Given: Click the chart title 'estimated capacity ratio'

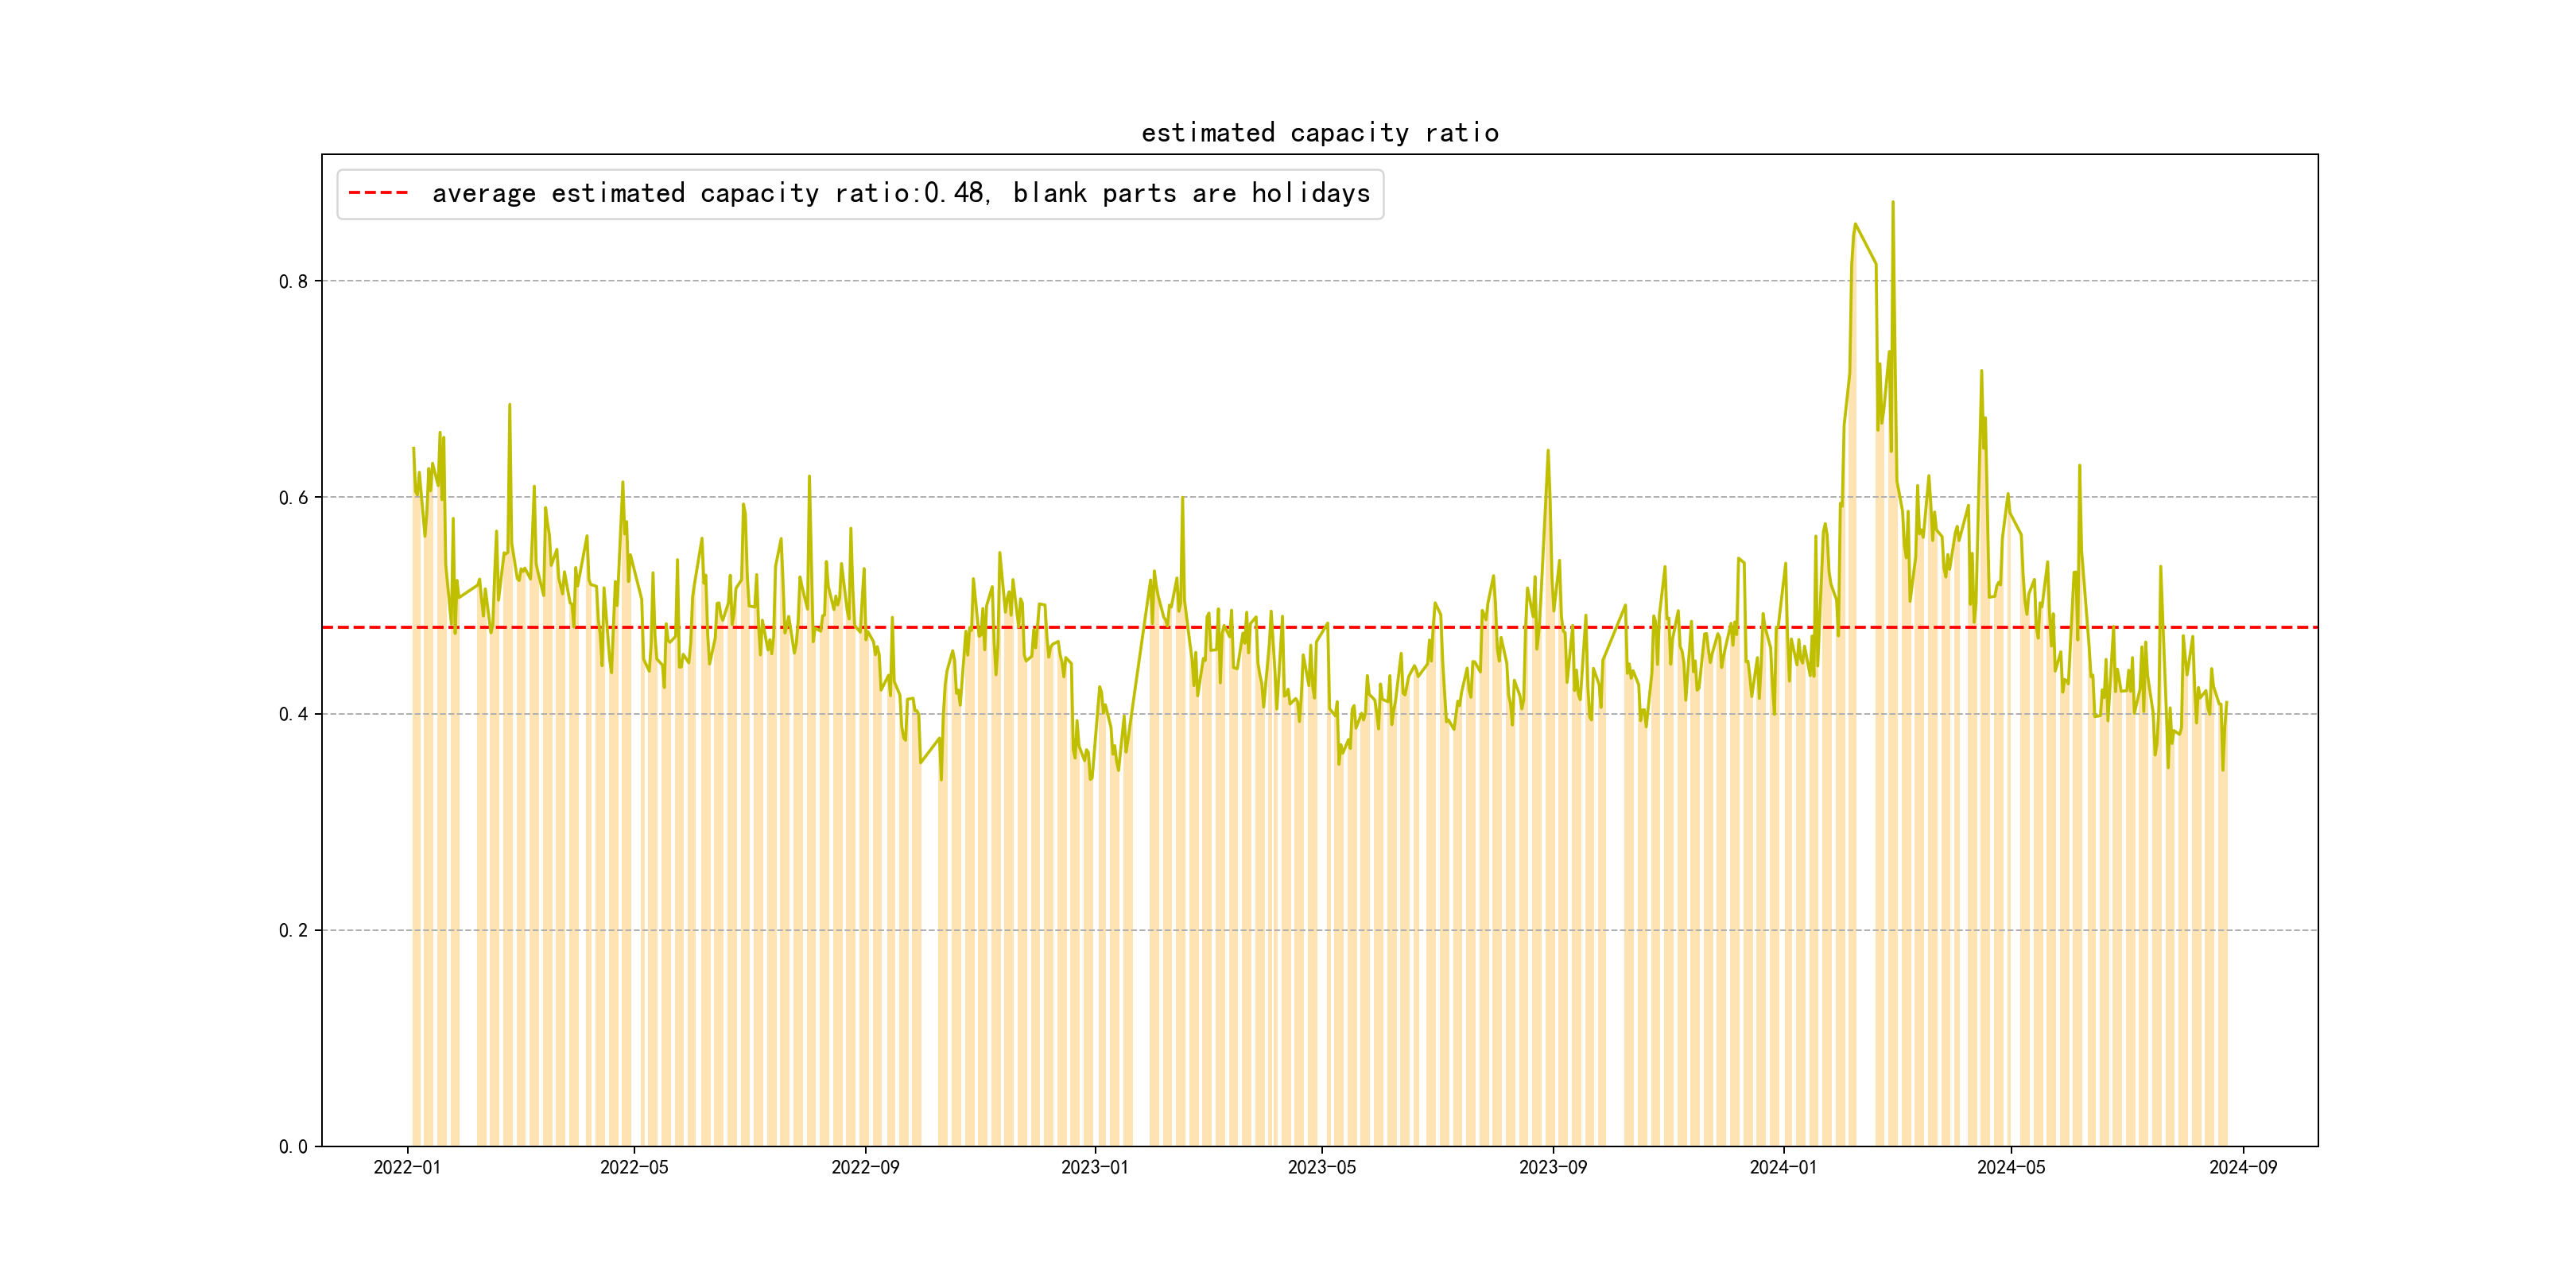Looking at the screenshot, I should [x=1319, y=133].
